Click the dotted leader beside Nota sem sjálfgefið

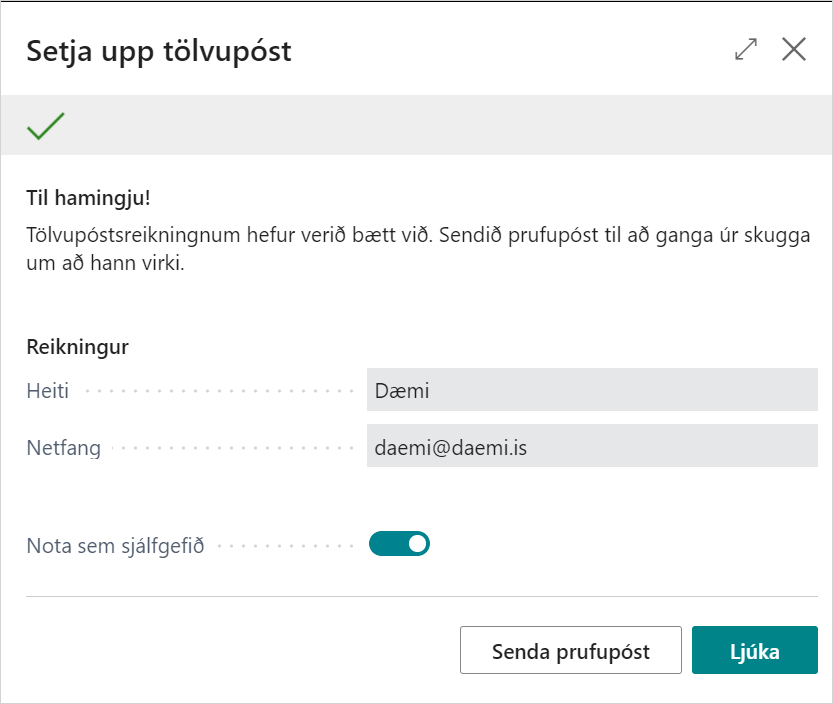(x=285, y=547)
